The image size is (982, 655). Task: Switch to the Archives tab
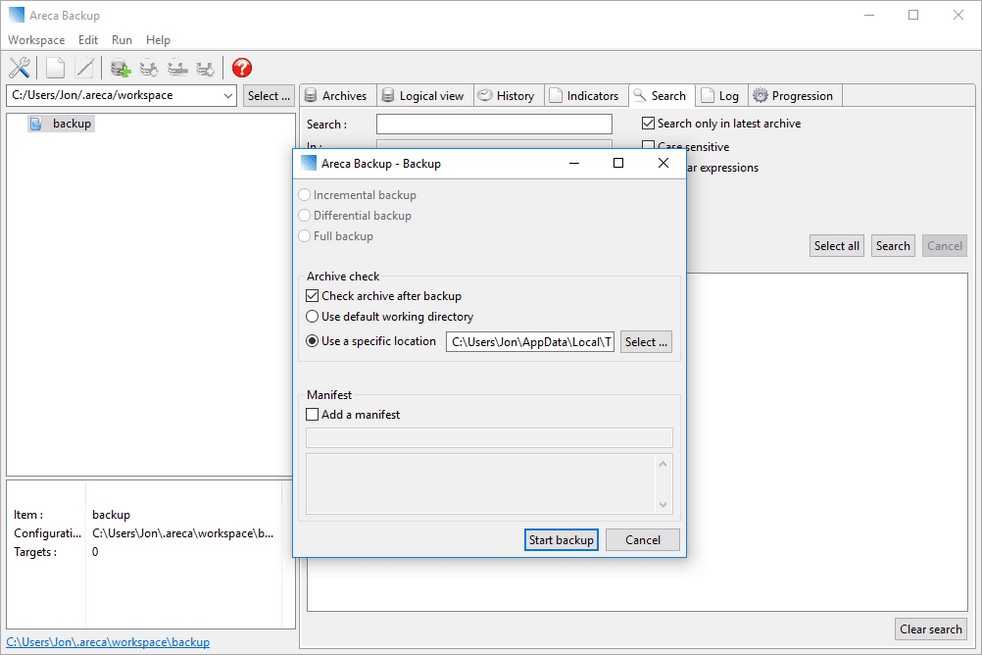[336, 96]
